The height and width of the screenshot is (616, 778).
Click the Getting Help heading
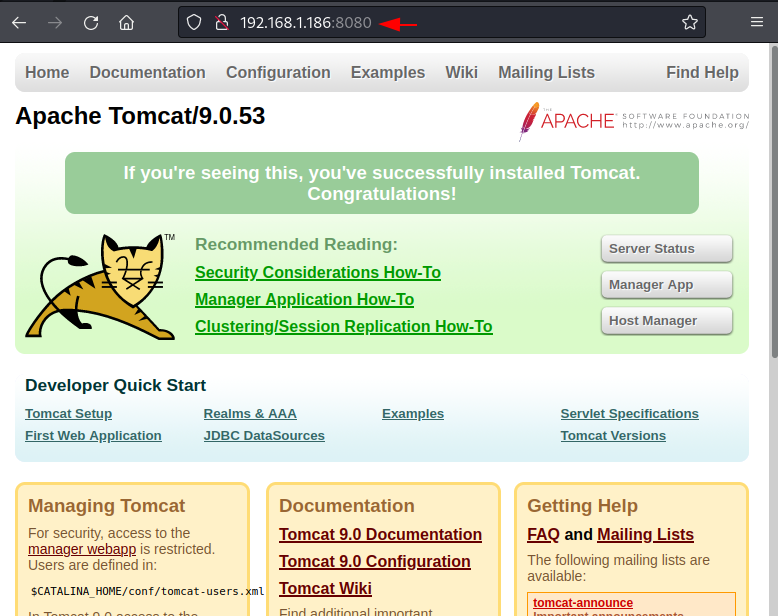click(582, 506)
